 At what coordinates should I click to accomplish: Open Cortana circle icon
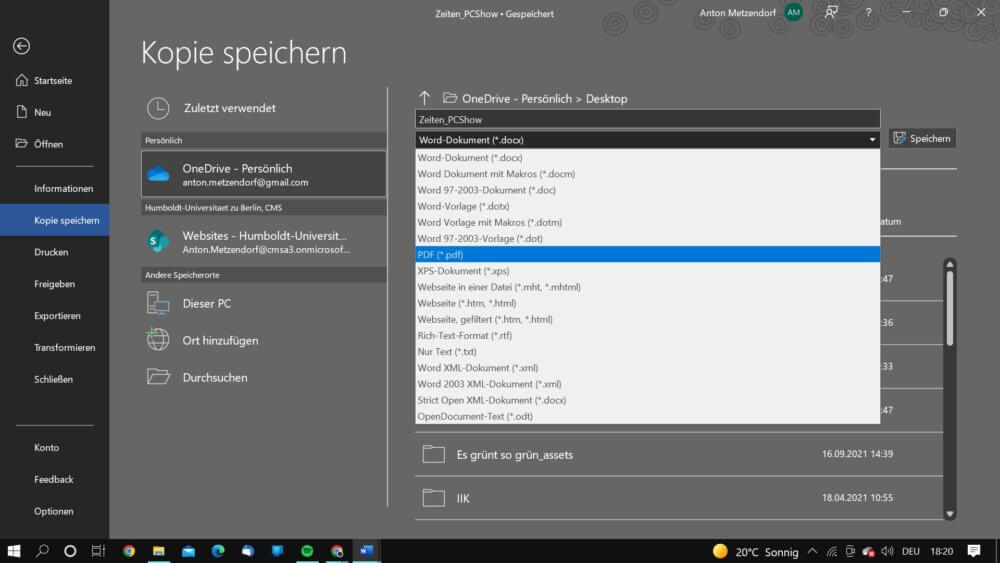(70, 551)
